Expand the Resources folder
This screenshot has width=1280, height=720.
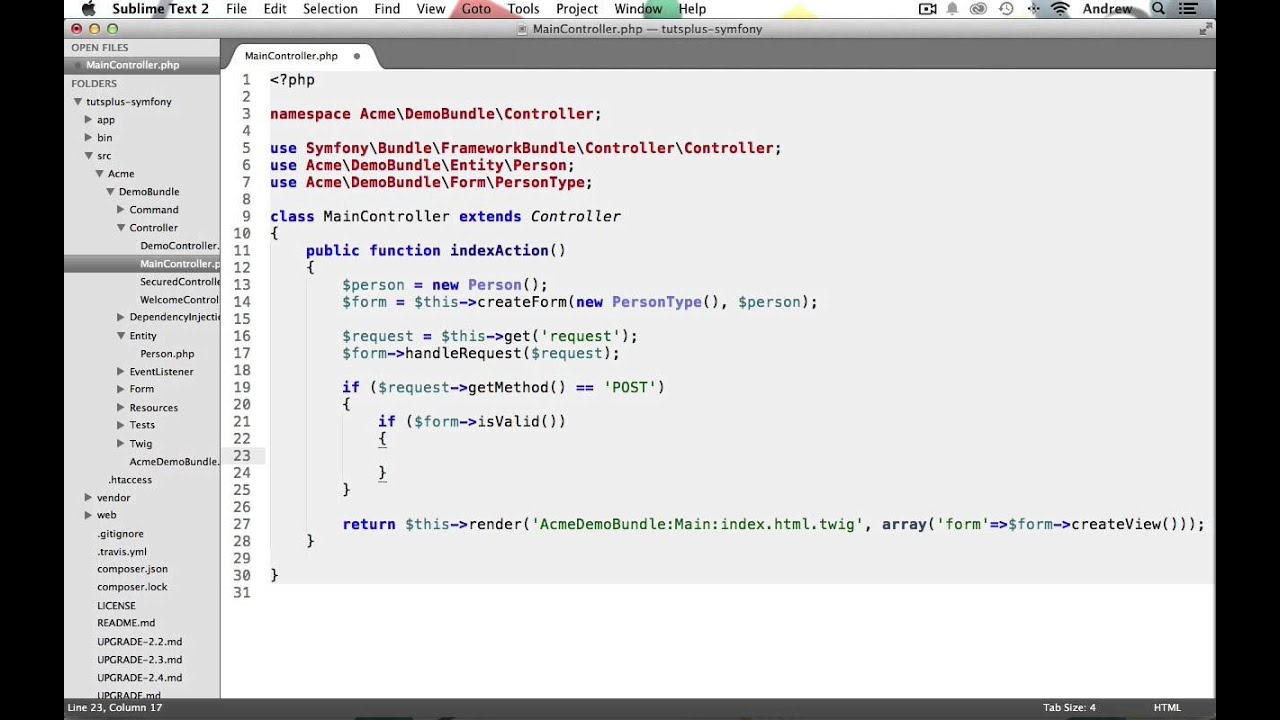pyautogui.click(x=120, y=408)
